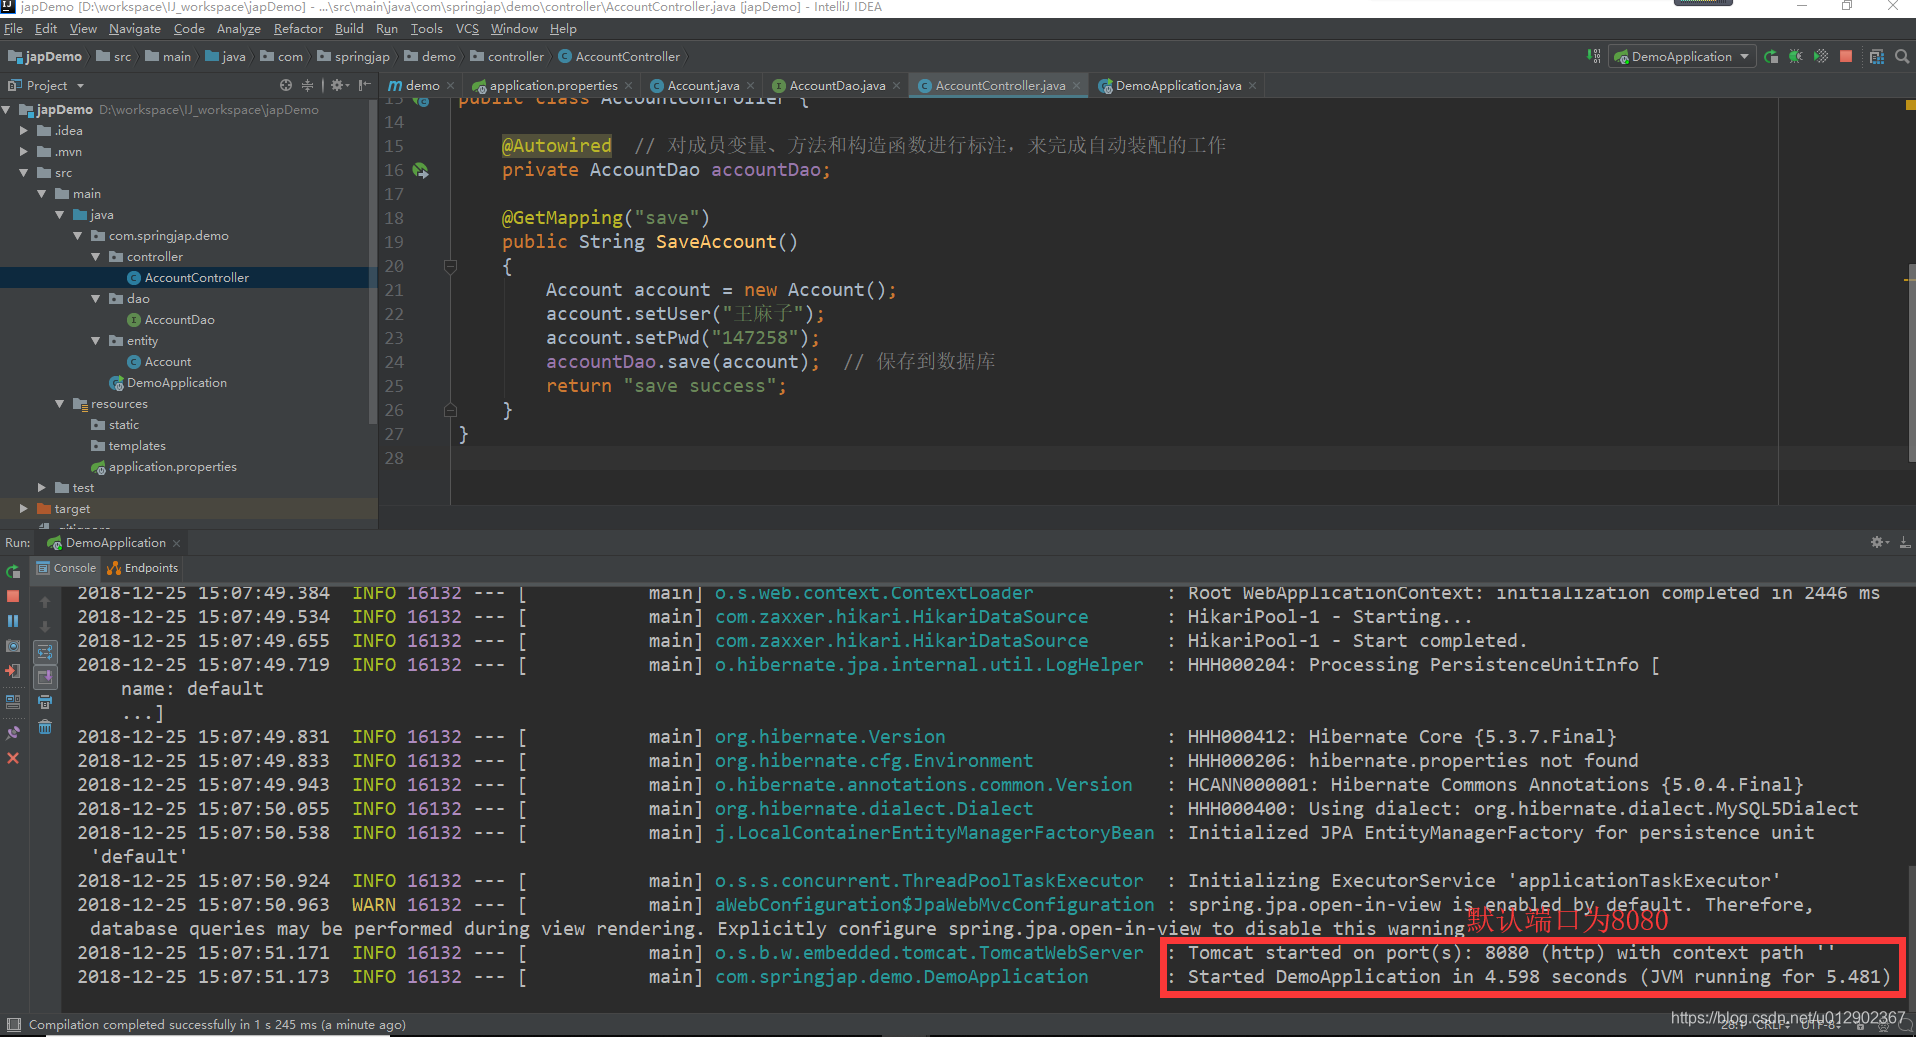The image size is (1916, 1037).
Task: Click the Exit icon in the Run sidebar
Action: pyautogui.click(x=13, y=671)
